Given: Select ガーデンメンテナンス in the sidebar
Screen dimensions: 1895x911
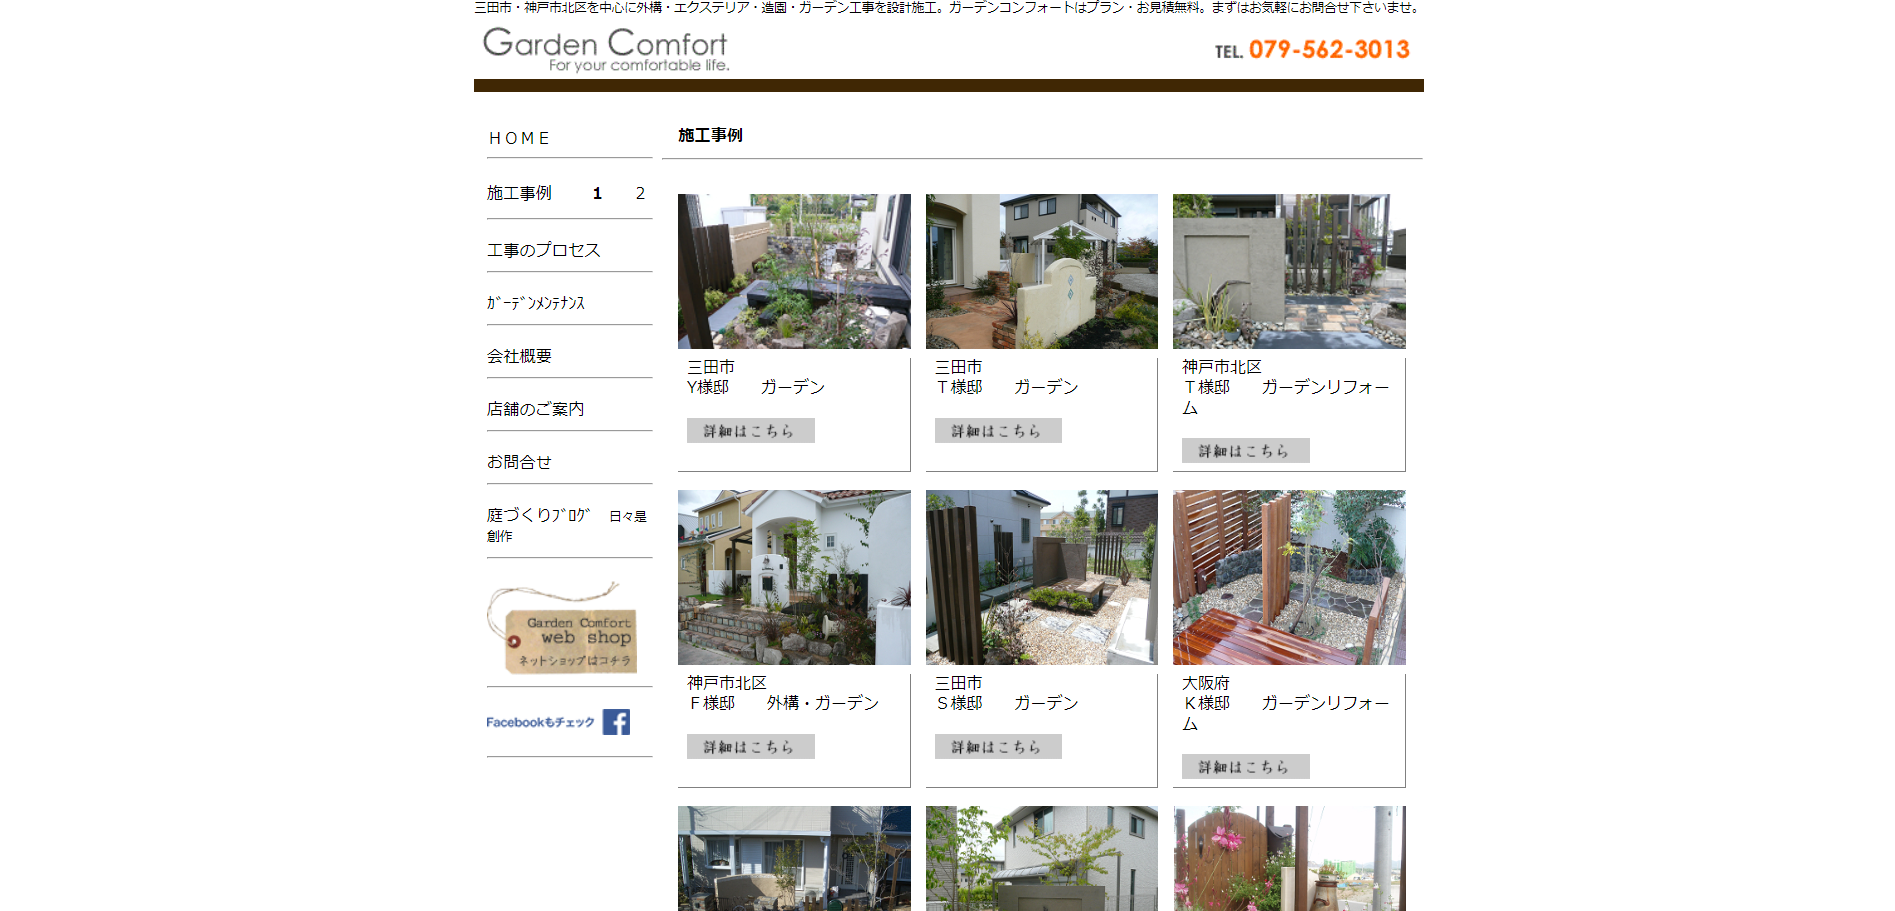Looking at the screenshot, I should tap(536, 303).
